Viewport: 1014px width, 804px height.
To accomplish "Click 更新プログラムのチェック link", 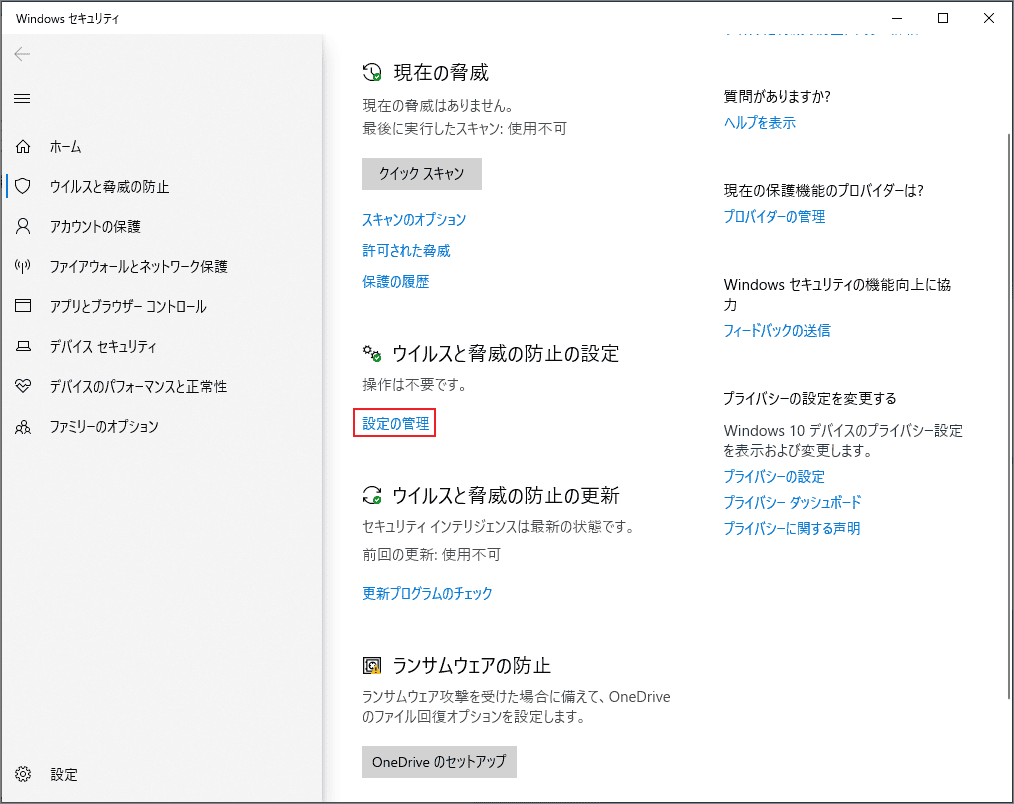I will click(x=427, y=593).
